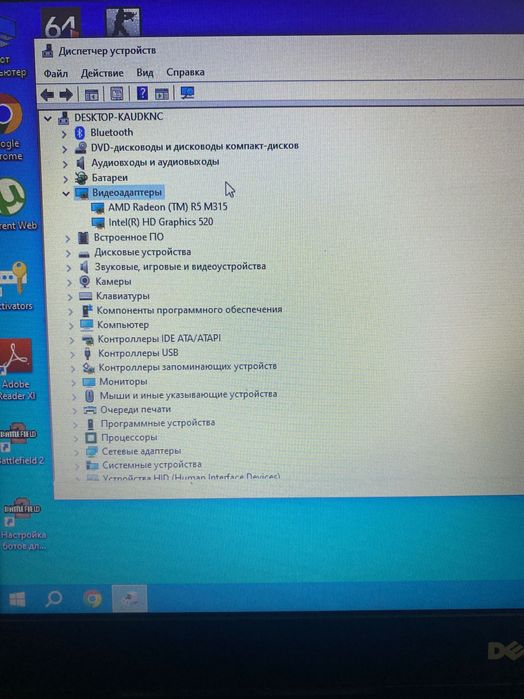Click the blue Help question-mark toolbar icon
Viewport: 524px width, 699px height.
(x=142, y=93)
